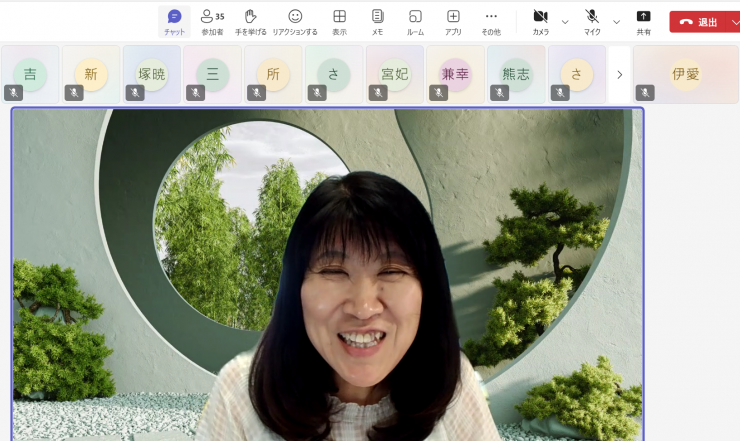Select participant tile 新
This screenshot has height=441, width=740.
click(x=91, y=74)
